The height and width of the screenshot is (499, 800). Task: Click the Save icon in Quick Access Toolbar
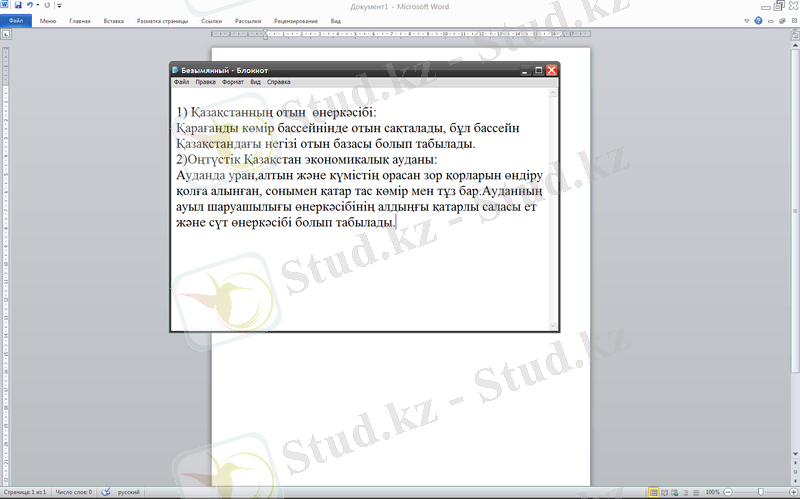18,5
